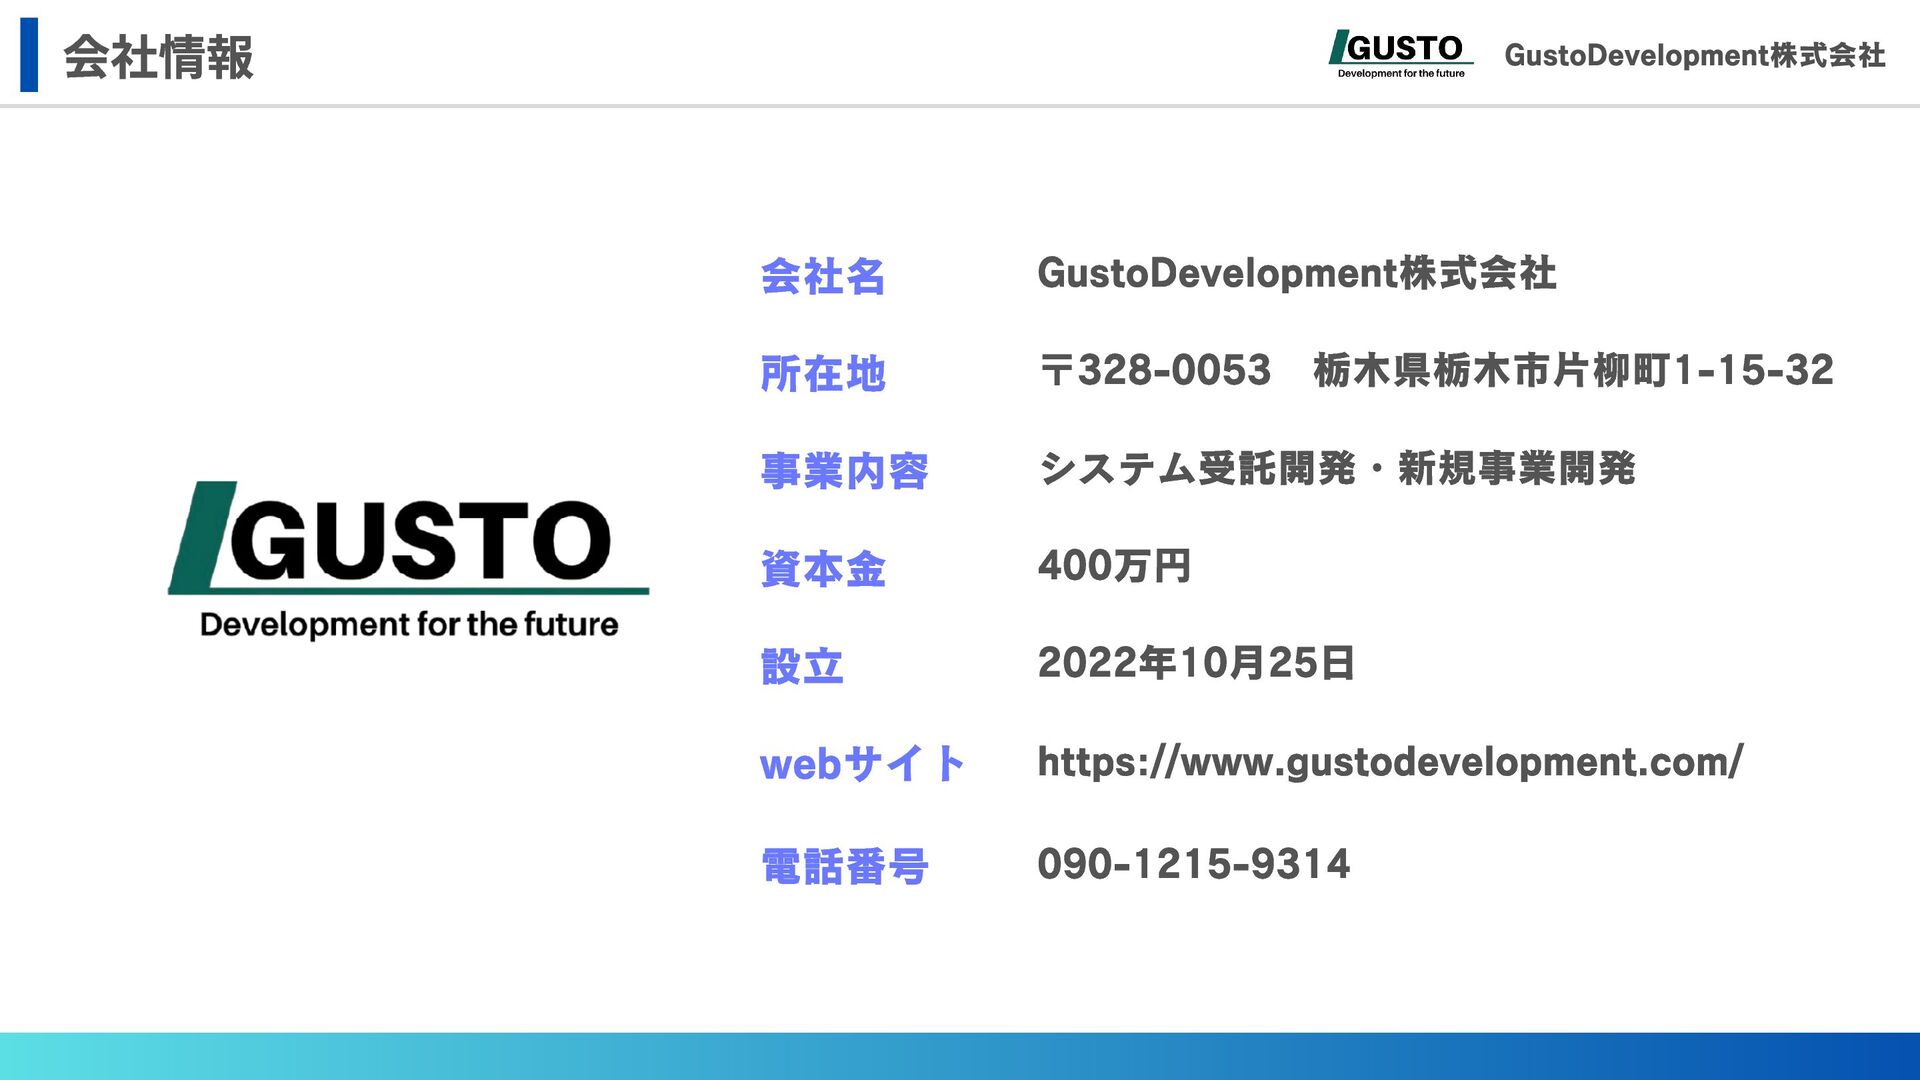Select the slide title 会社情報
The image size is (1920, 1080).
point(159,57)
